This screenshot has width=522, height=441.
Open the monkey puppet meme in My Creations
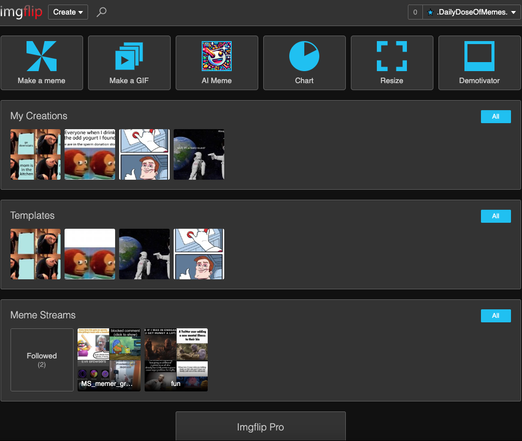[x=90, y=155]
